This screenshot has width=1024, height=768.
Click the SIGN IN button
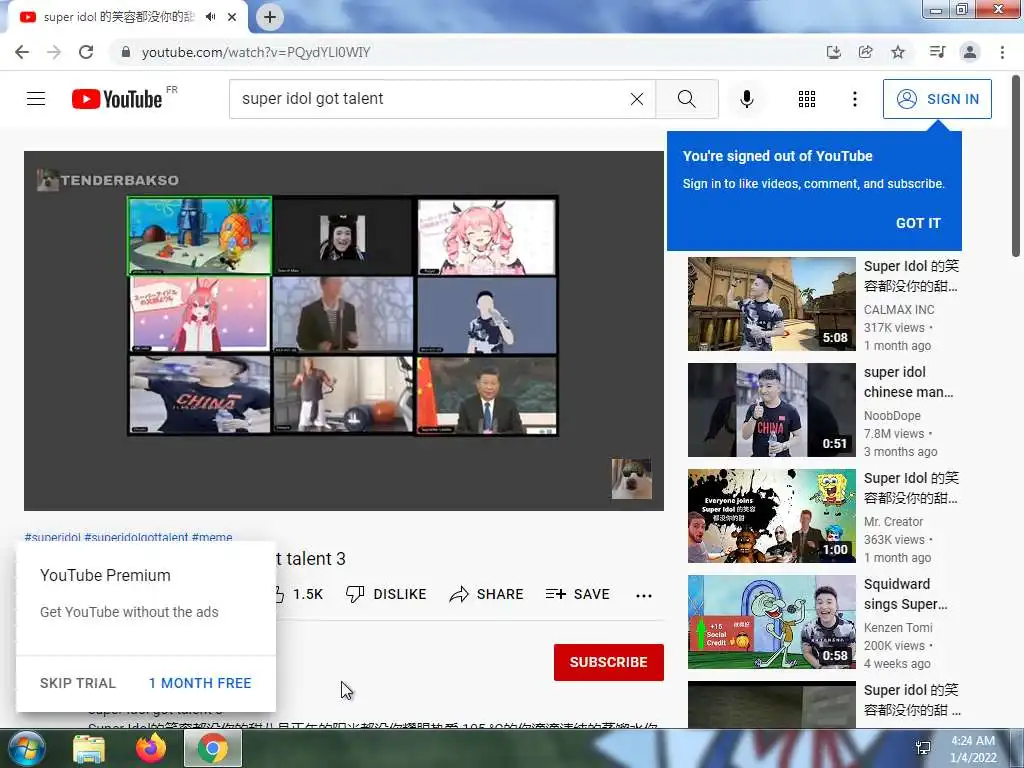pyautogui.click(x=937, y=99)
